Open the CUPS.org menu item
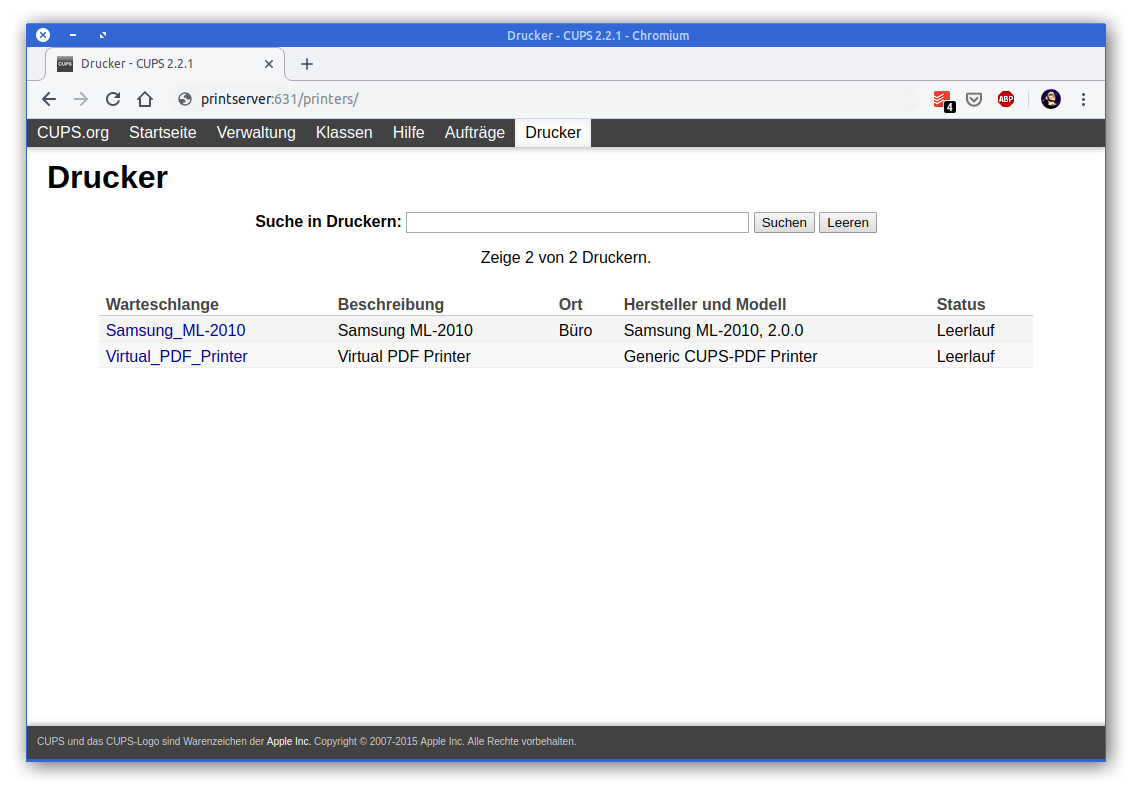This screenshot has height=799, width=1138. (73, 133)
